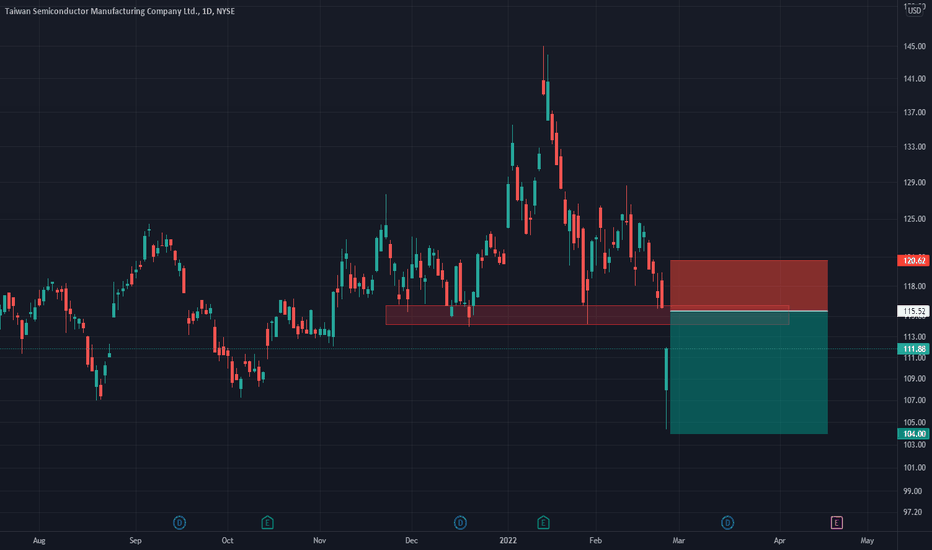Viewport: 932px width, 550px height.
Task: Click the Sep label on time axis
Action: (x=136, y=540)
